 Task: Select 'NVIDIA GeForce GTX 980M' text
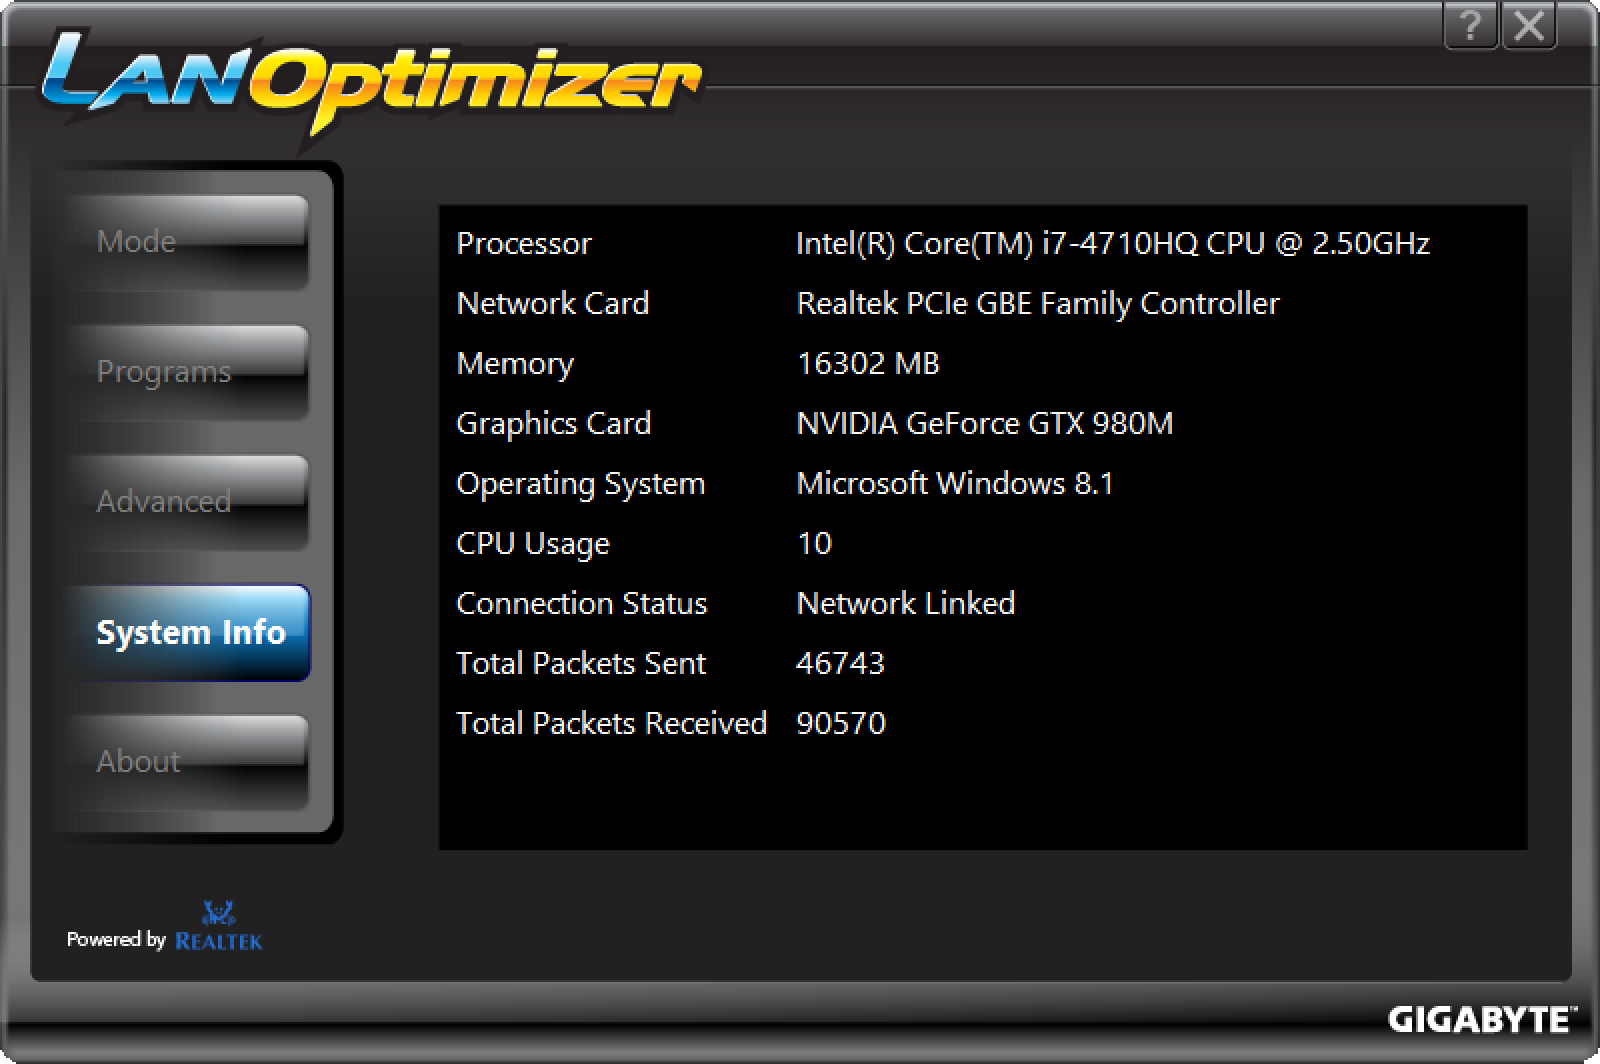(x=985, y=423)
